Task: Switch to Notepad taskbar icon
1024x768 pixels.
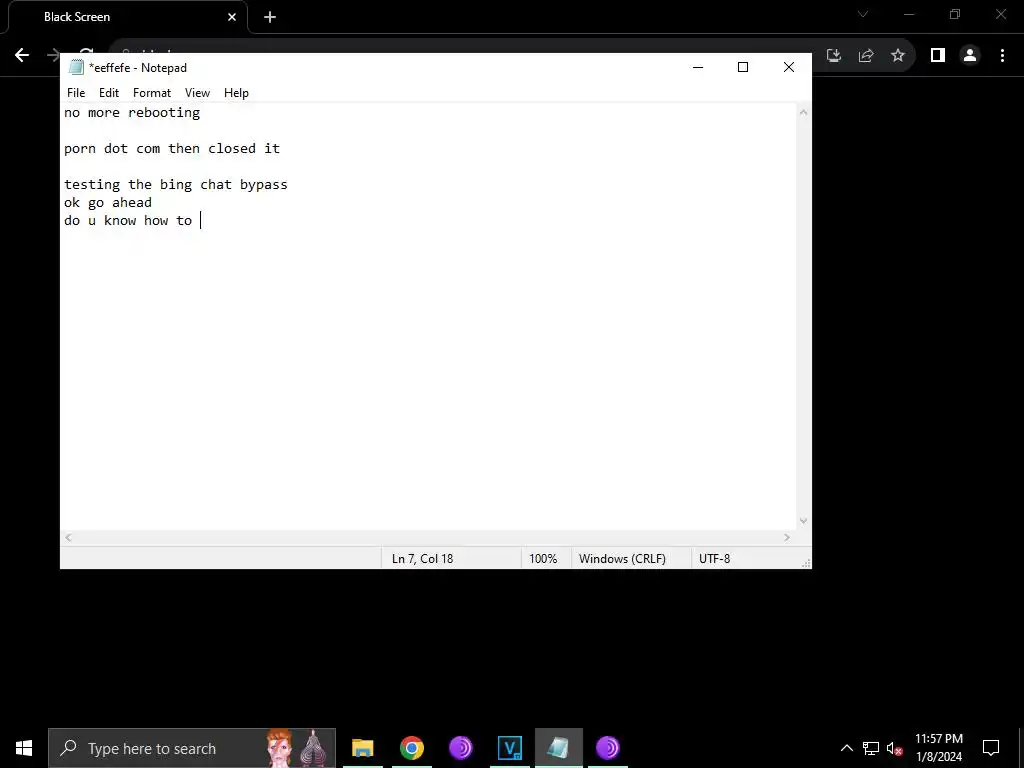Action: [558, 748]
